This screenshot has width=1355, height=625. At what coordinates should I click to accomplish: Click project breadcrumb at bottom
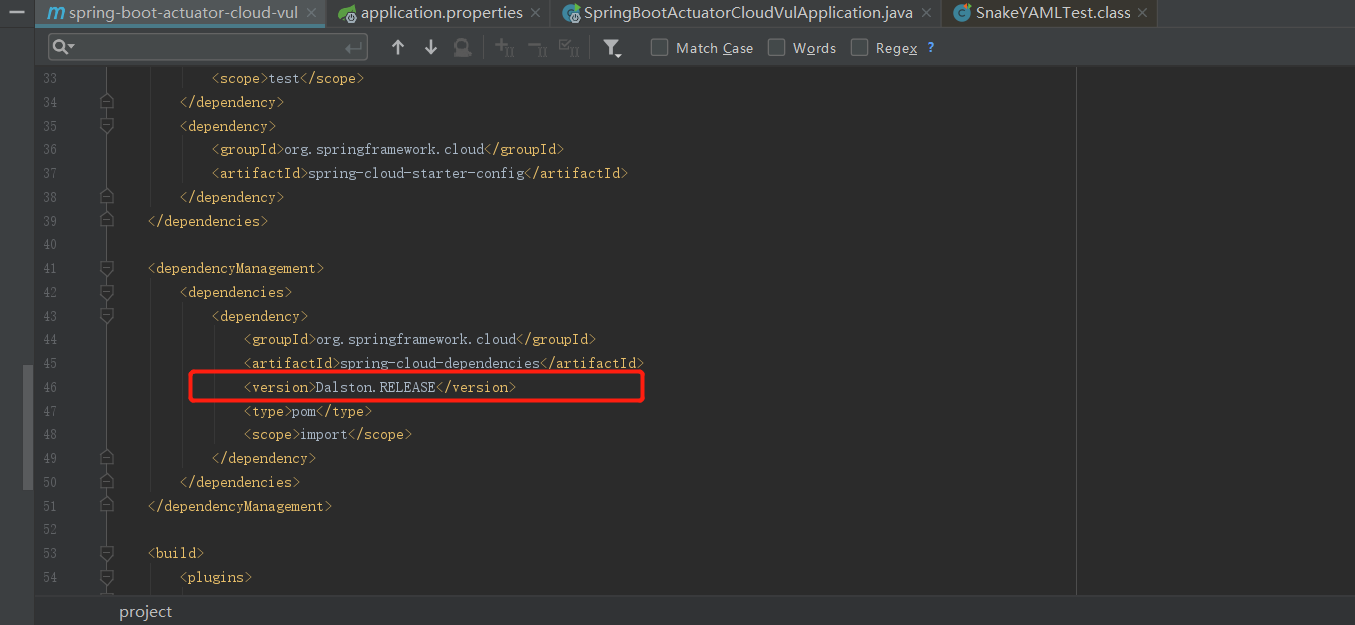click(146, 612)
